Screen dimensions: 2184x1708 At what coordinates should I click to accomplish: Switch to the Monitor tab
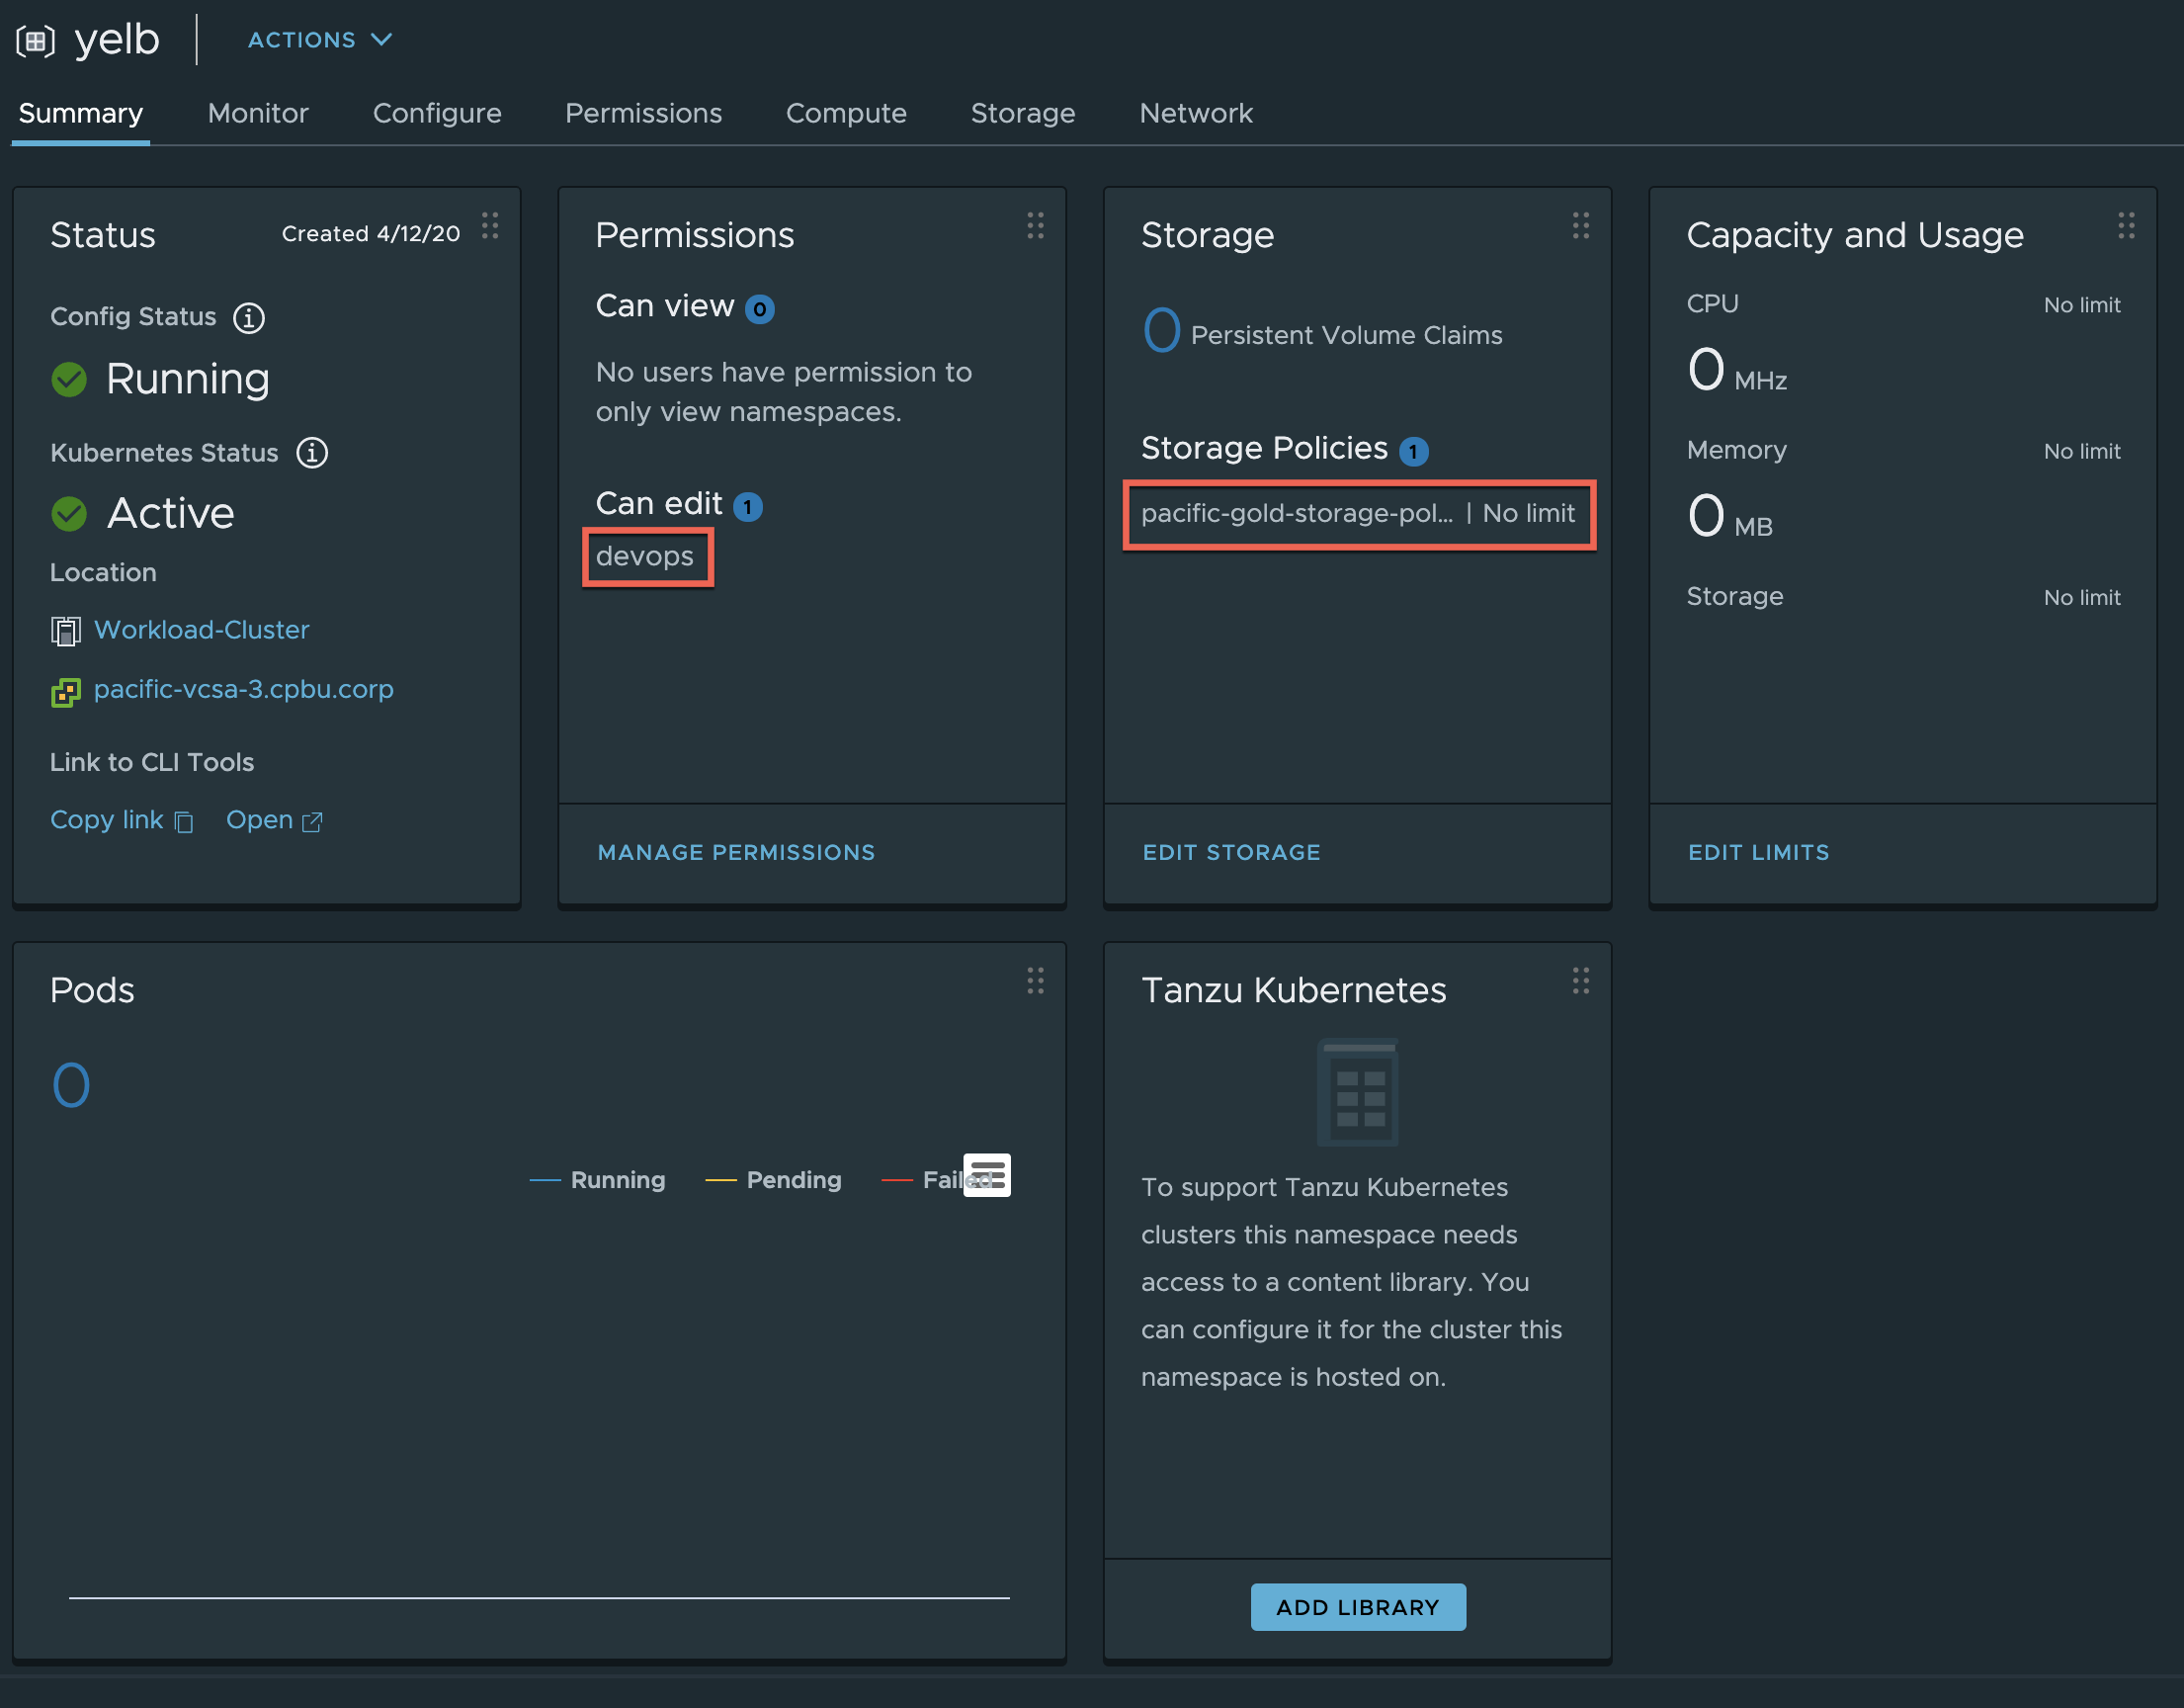pos(258,113)
